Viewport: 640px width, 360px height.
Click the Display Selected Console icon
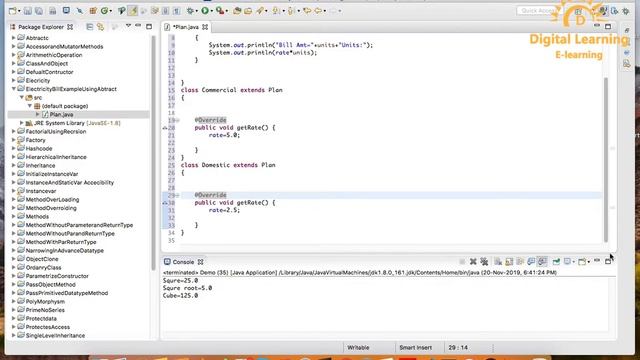point(568,262)
